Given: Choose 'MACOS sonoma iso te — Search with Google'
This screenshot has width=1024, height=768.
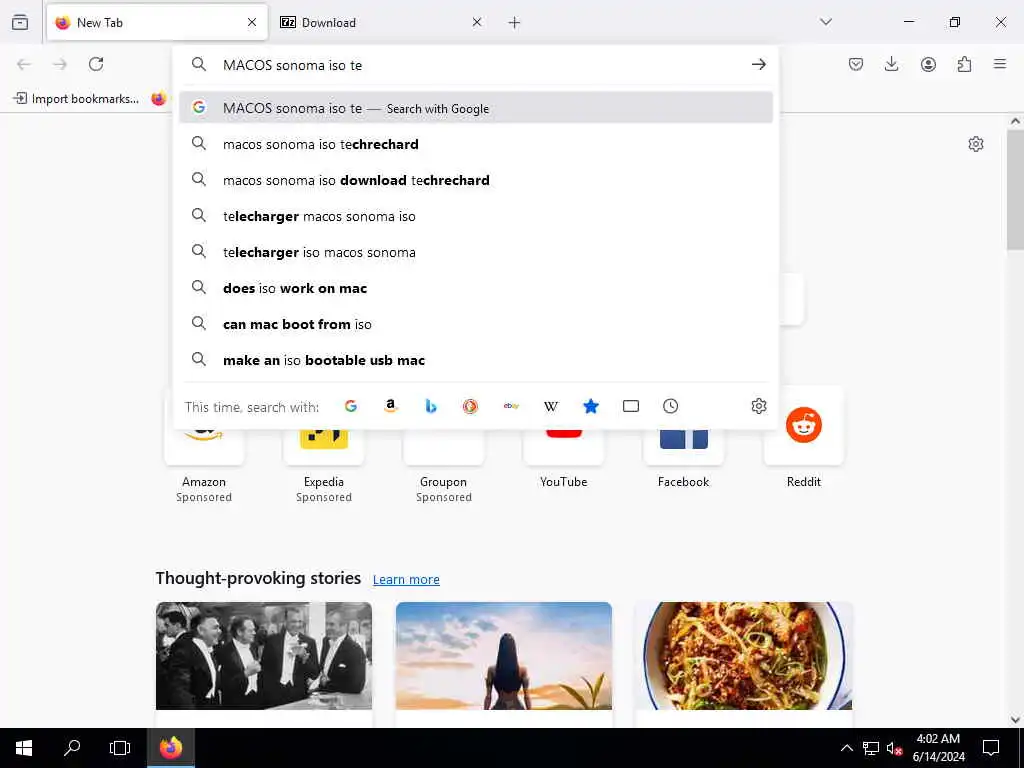Looking at the screenshot, I should click(475, 108).
